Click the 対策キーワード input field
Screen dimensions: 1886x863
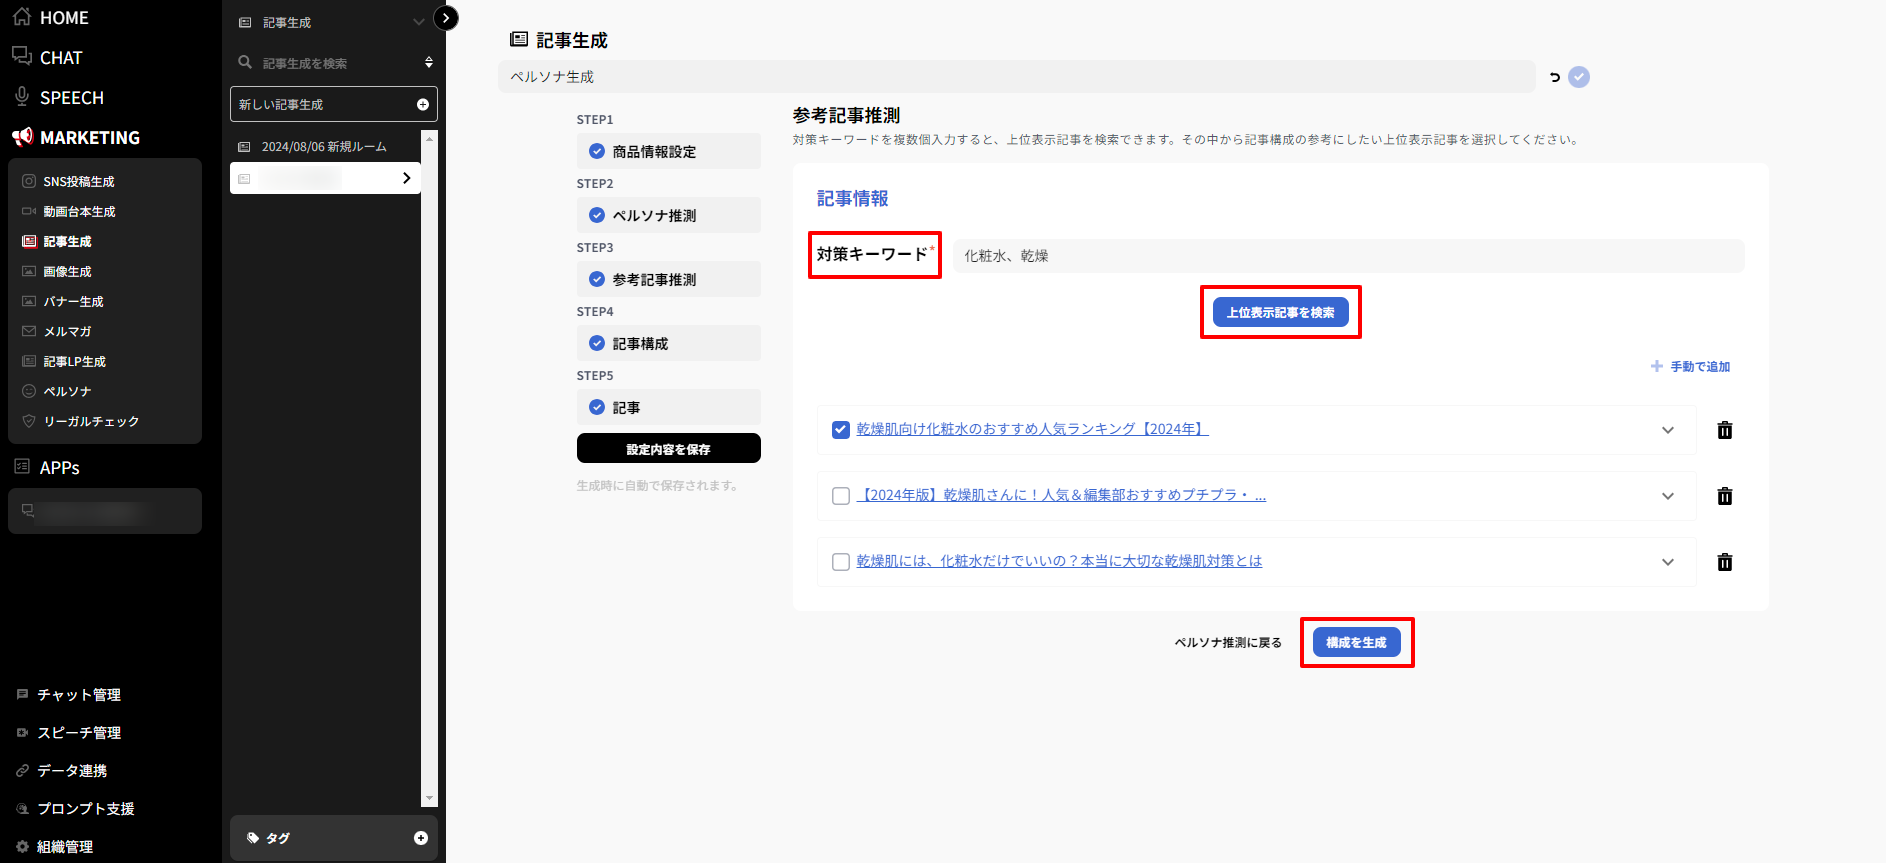coord(1347,256)
